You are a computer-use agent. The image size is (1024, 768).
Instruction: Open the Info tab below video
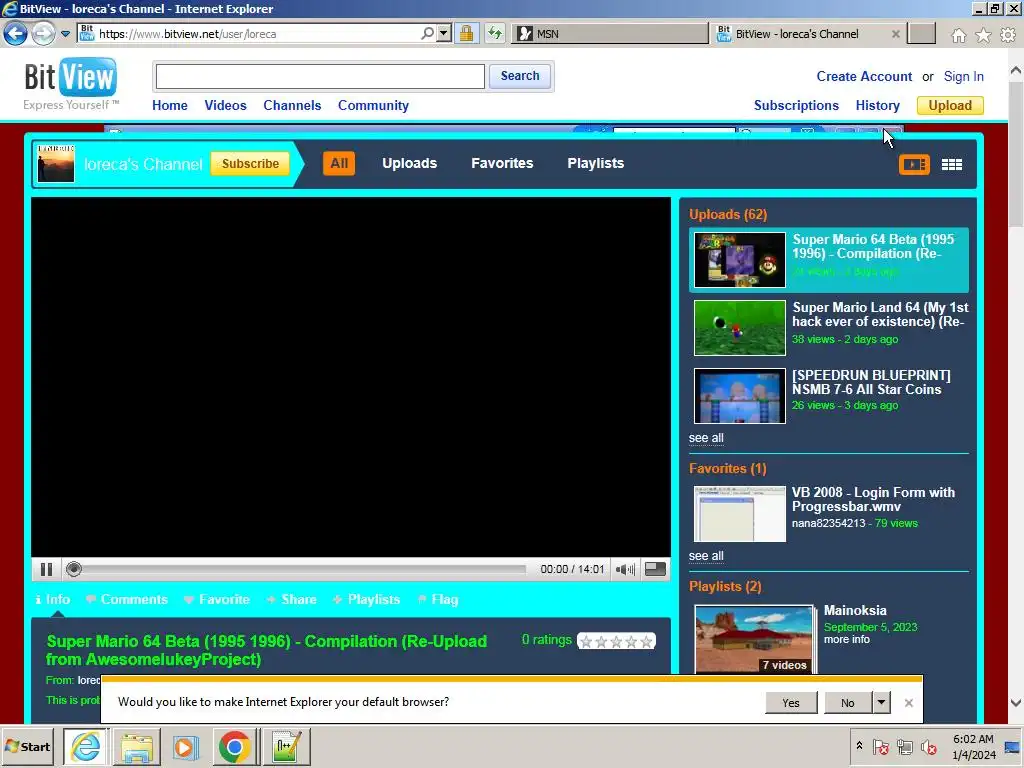click(x=53, y=600)
